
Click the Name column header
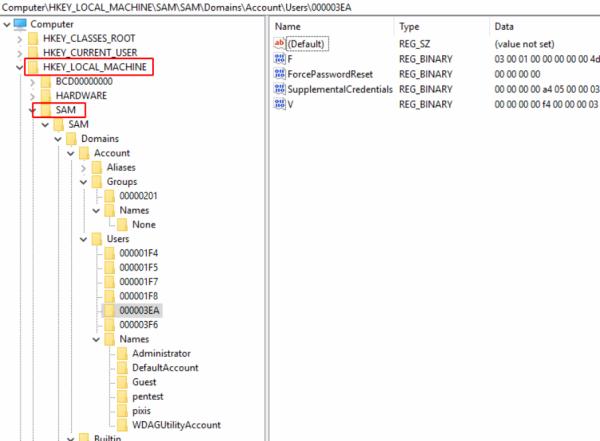(x=288, y=25)
